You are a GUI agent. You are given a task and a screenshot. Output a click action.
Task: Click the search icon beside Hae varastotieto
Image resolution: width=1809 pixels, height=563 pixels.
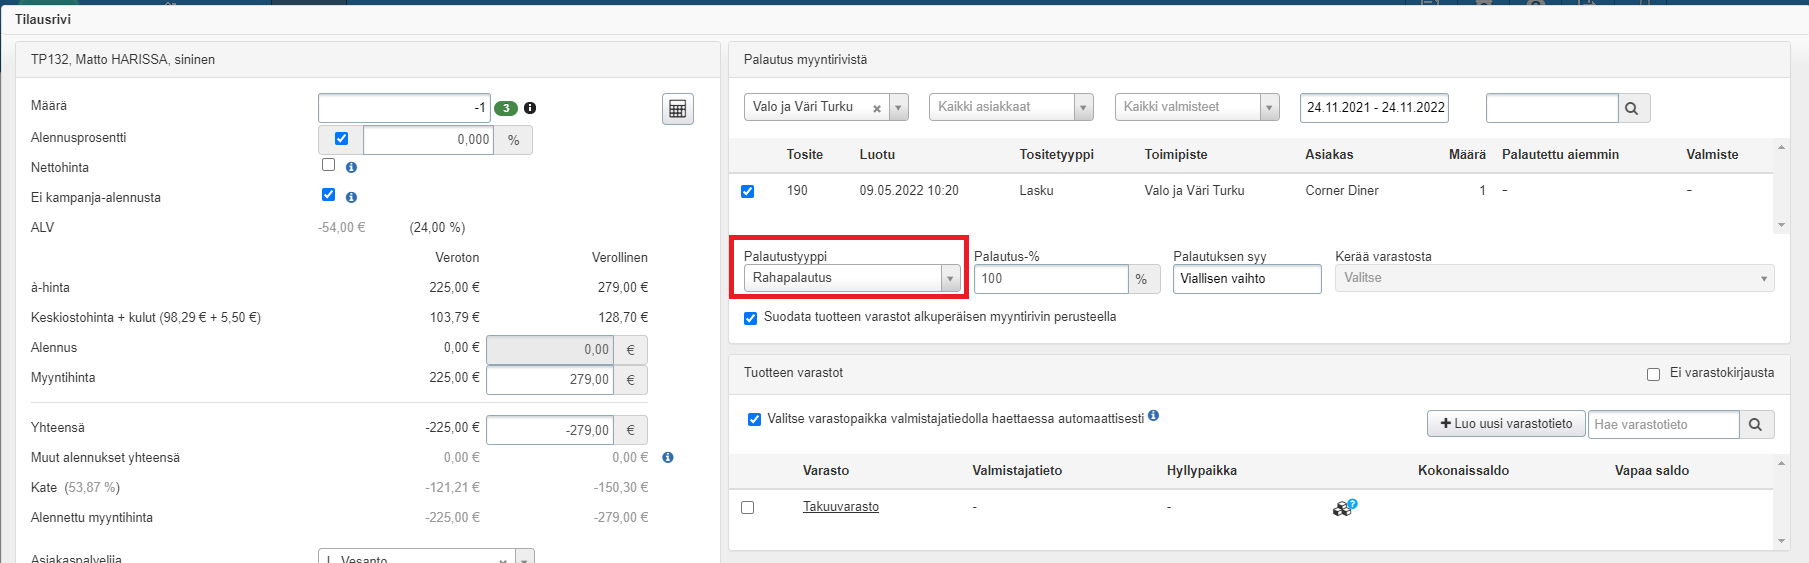tap(1756, 424)
